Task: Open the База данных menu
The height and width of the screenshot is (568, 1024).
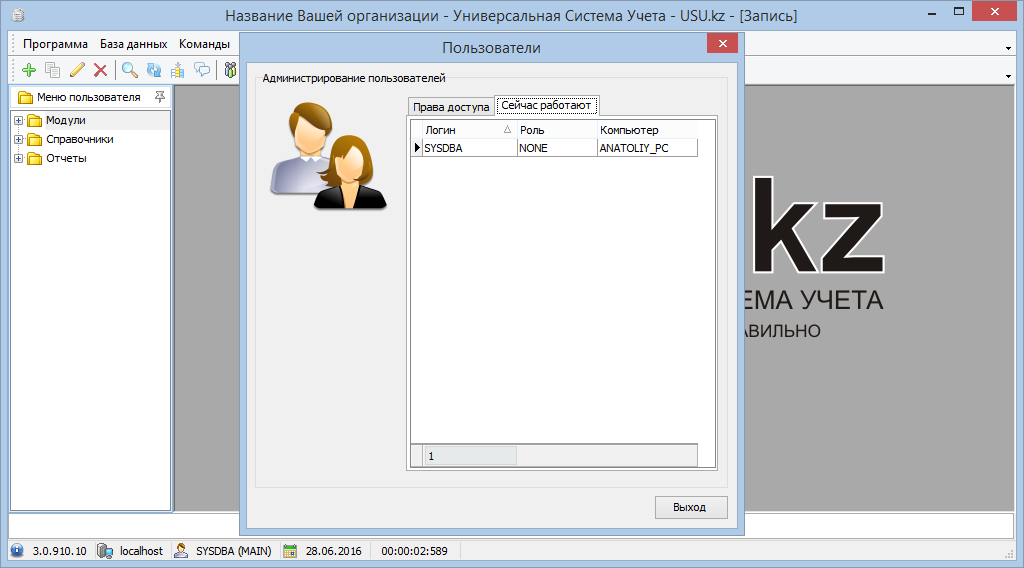Action: (133, 44)
